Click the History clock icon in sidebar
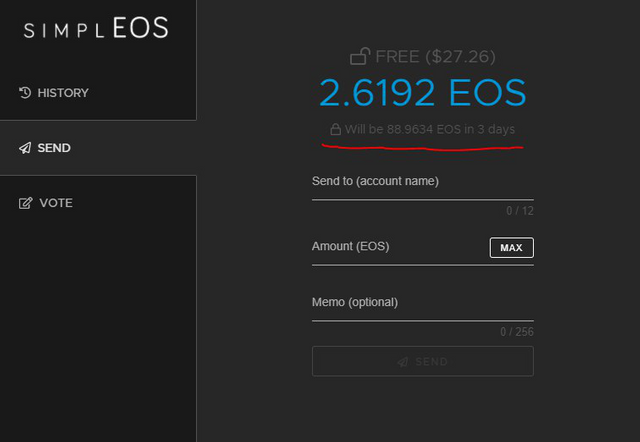The image size is (640, 442). coord(26,93)
